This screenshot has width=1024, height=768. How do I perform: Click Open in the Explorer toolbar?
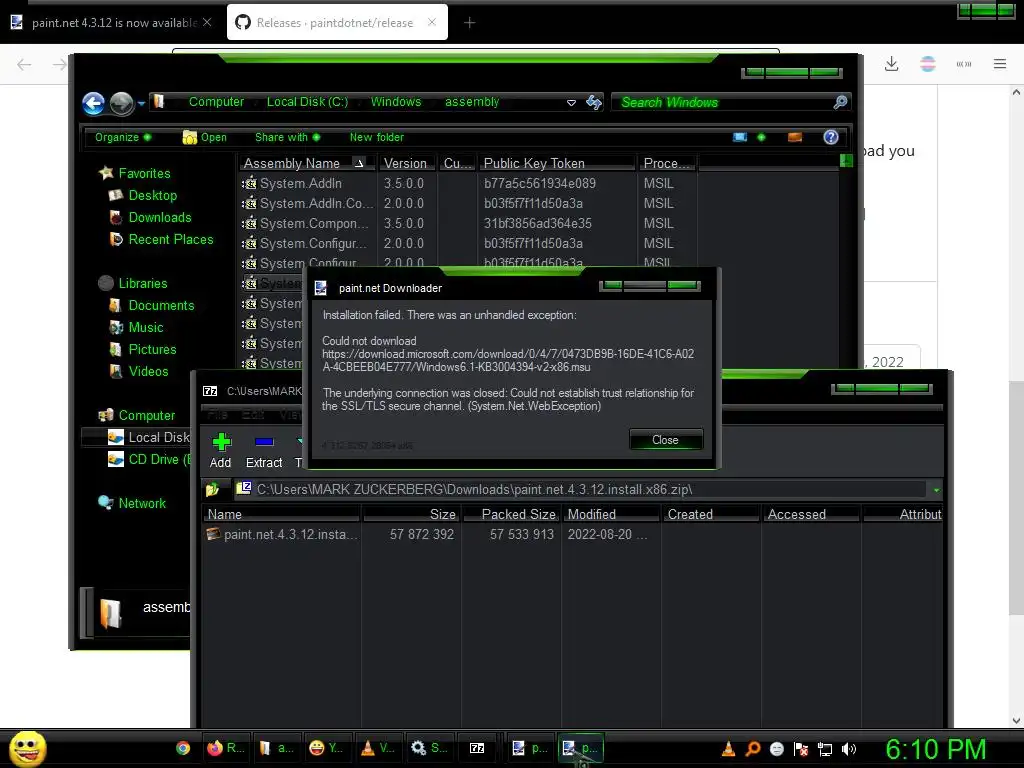205,137
